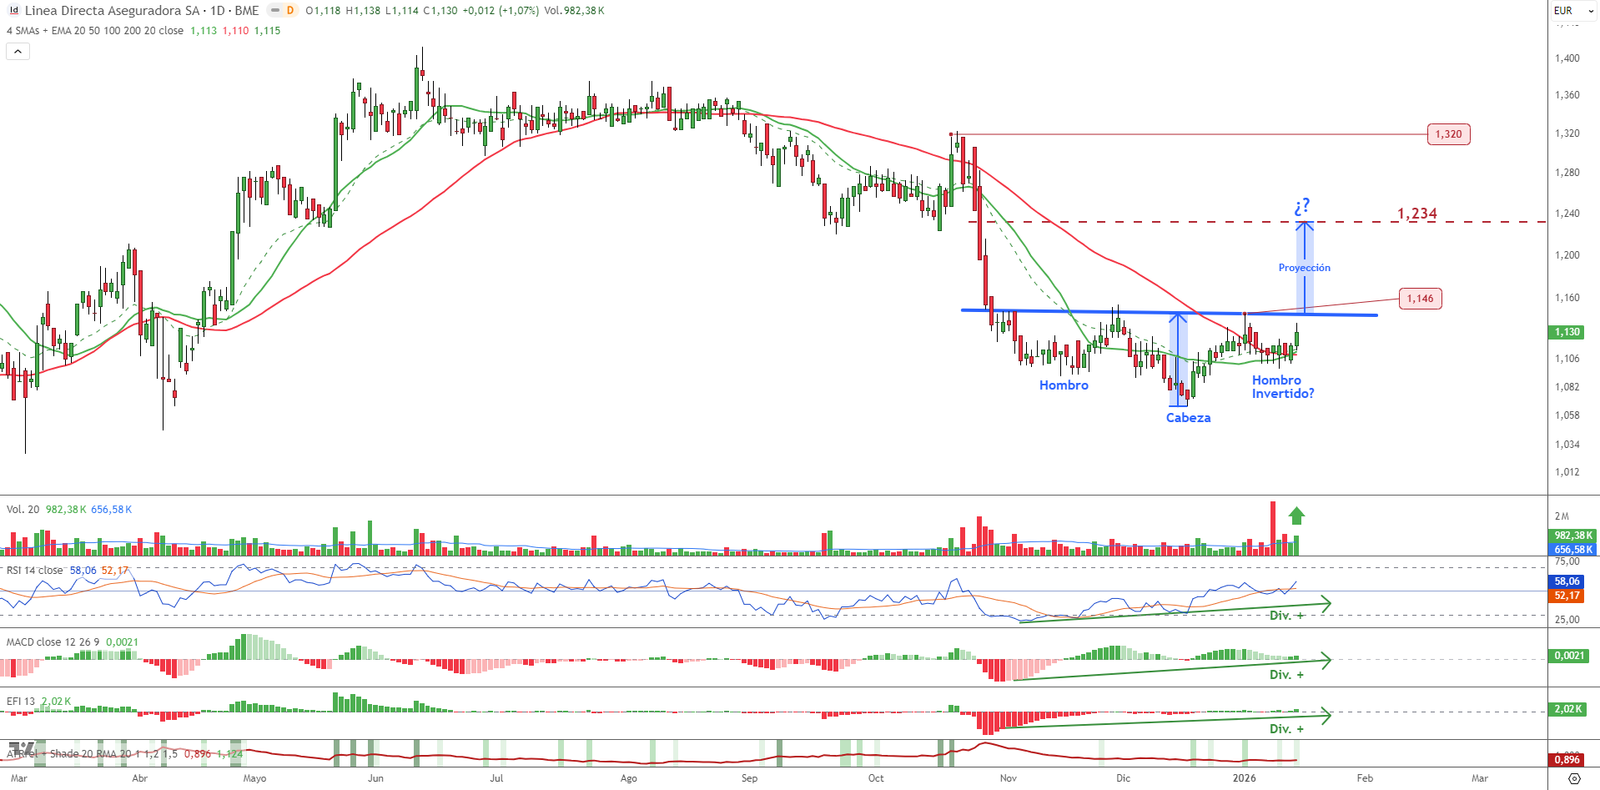Click the Linea Directa symbol logo icon
Viewport: 1600px width, 790px height.
[x=14, y=11]
